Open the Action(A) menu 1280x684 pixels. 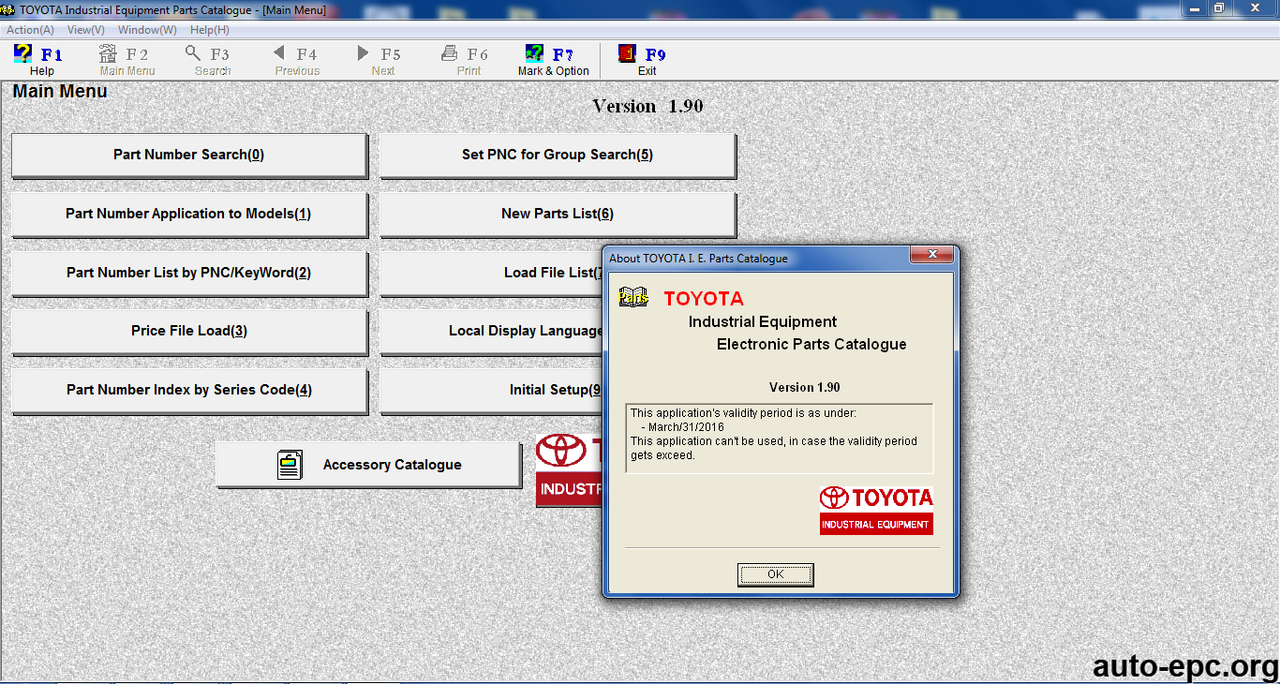point(30,30)
